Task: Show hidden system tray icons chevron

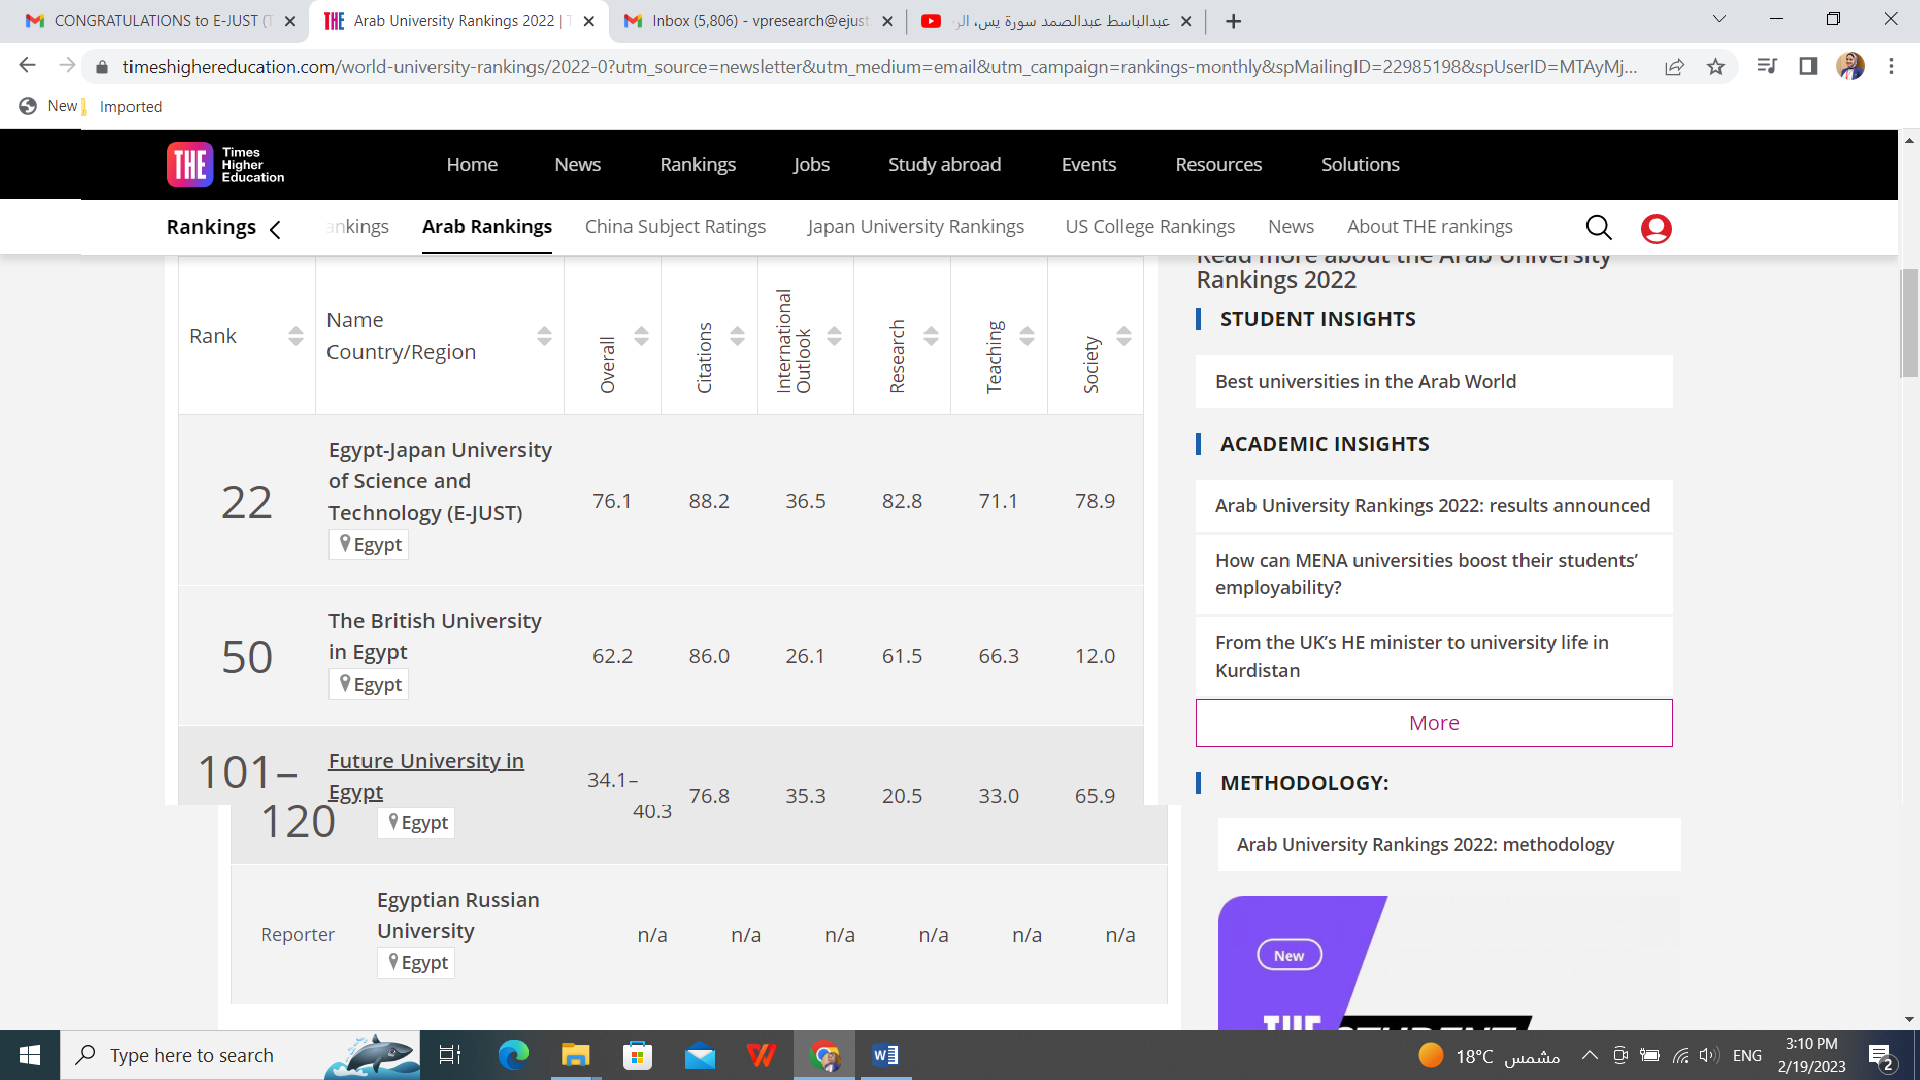Action: pos(1589,1055)
